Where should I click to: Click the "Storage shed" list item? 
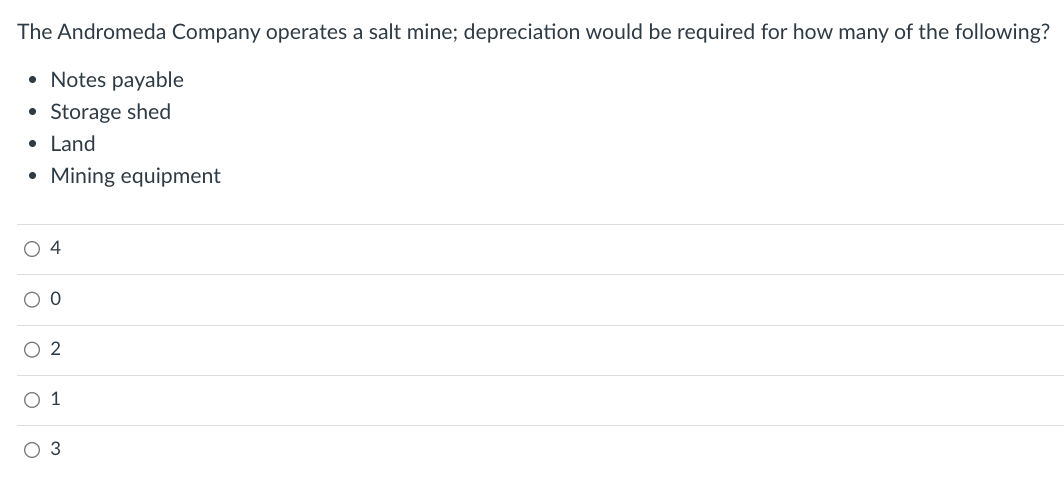point(111,112)
